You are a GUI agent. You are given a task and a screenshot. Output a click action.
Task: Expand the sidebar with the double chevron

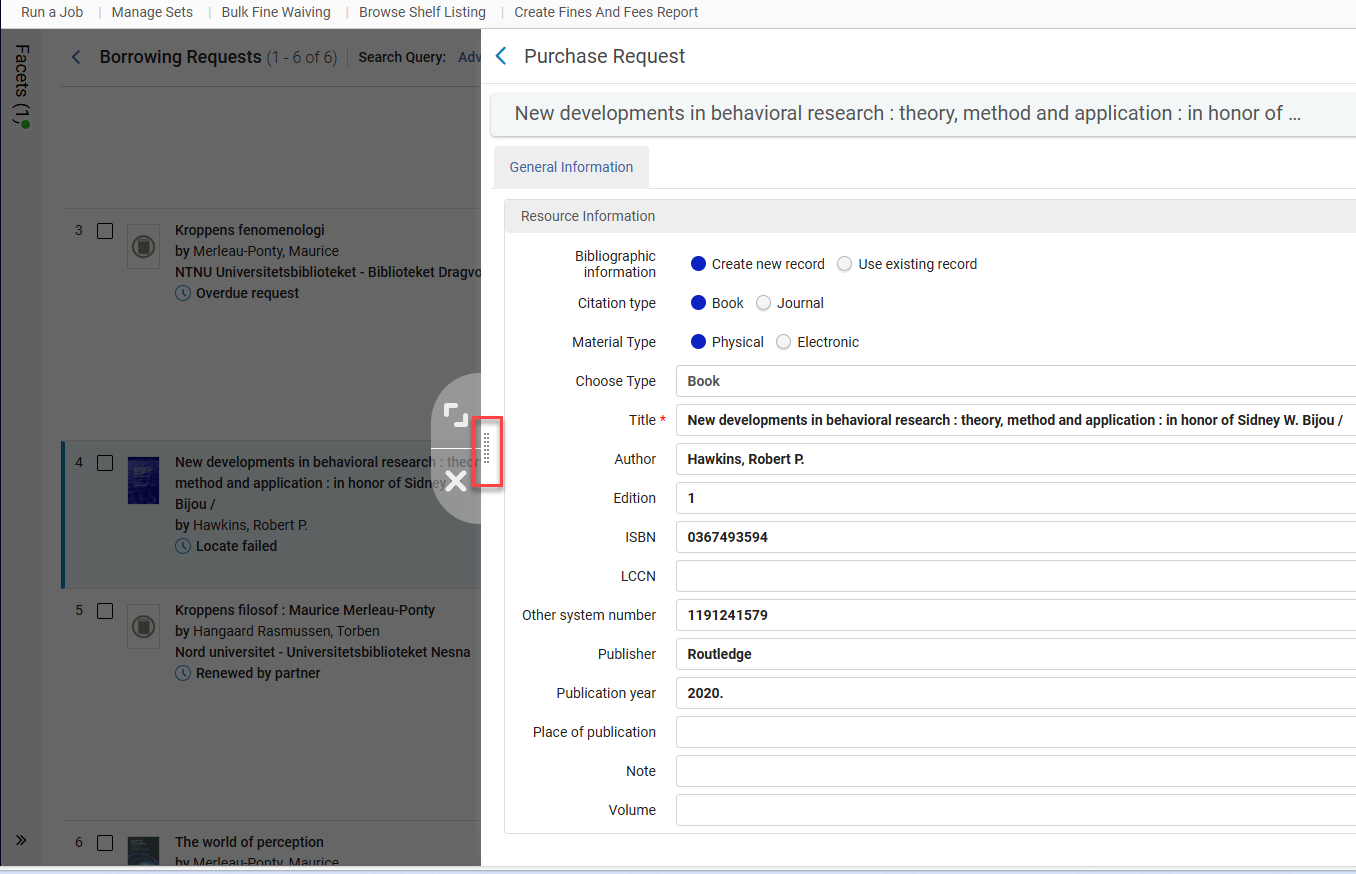(x=21, y=840)
